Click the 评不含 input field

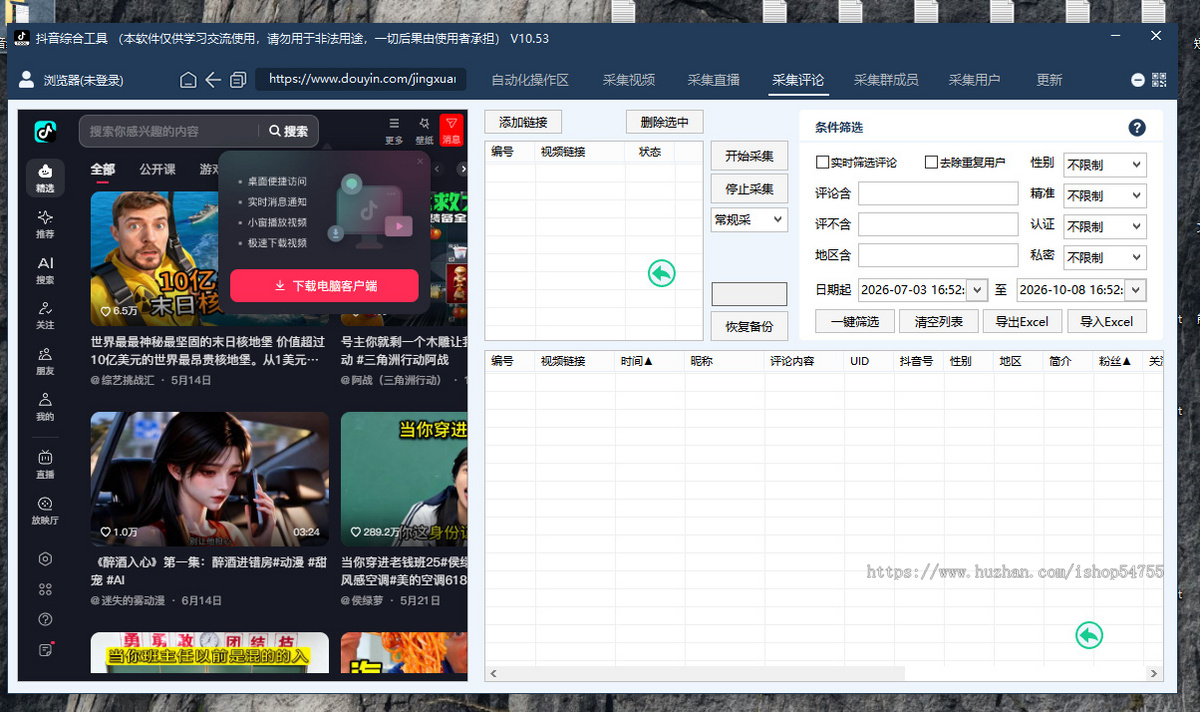pos(938,225)
